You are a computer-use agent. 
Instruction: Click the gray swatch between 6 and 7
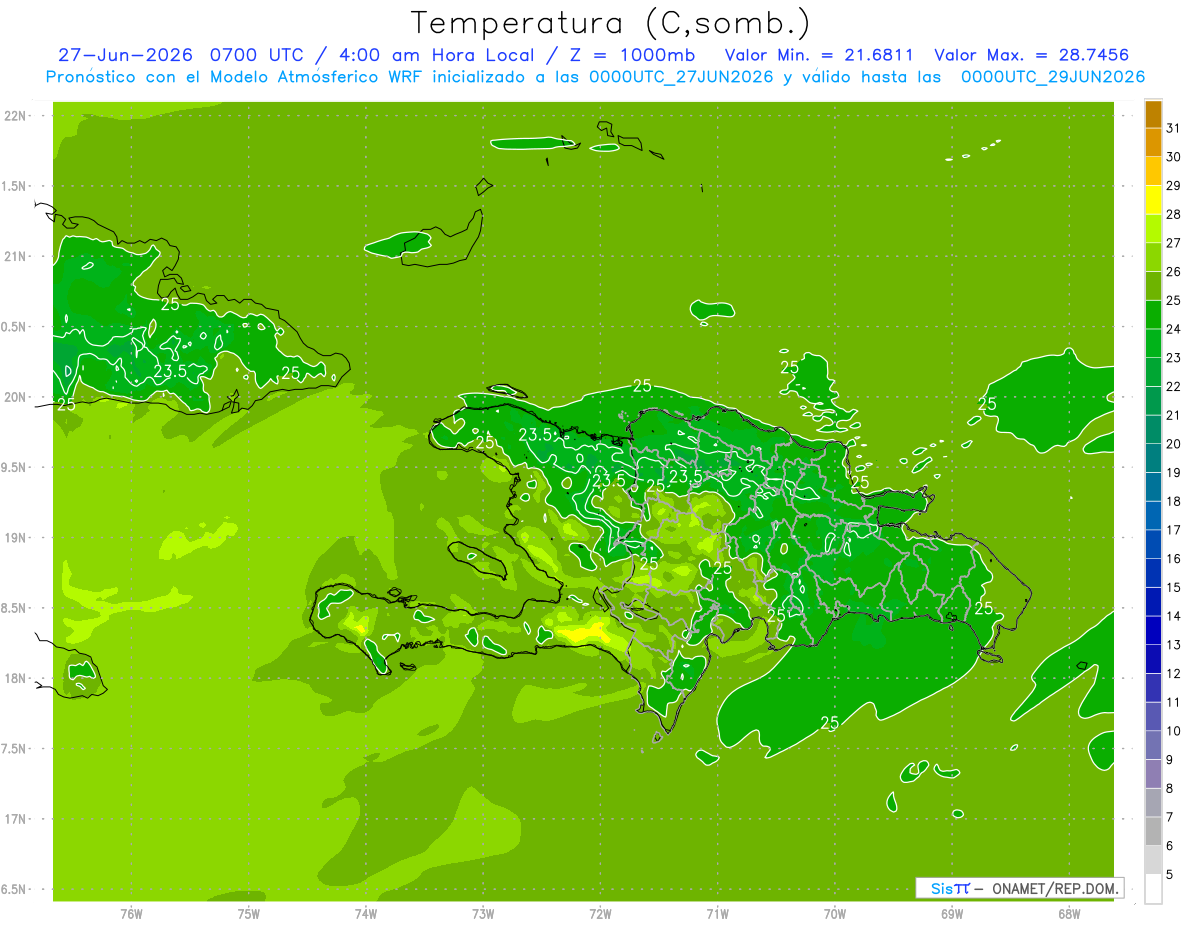pyautogui.click(x=1153, y=831)
